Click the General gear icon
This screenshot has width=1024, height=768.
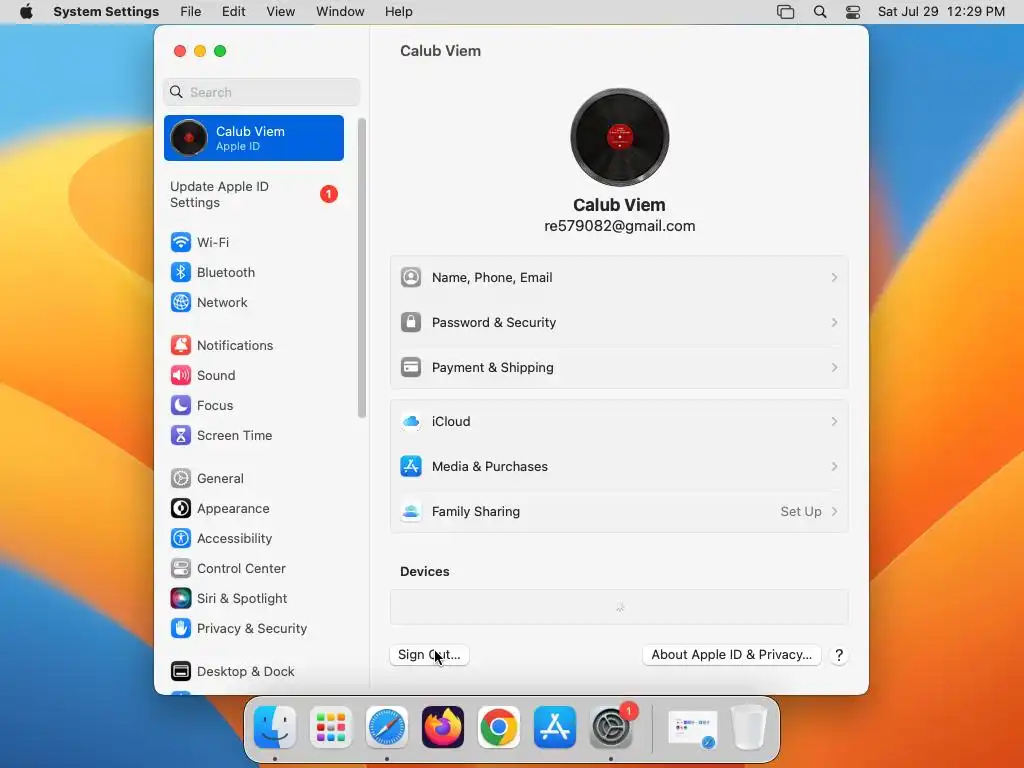coord(181,479)
